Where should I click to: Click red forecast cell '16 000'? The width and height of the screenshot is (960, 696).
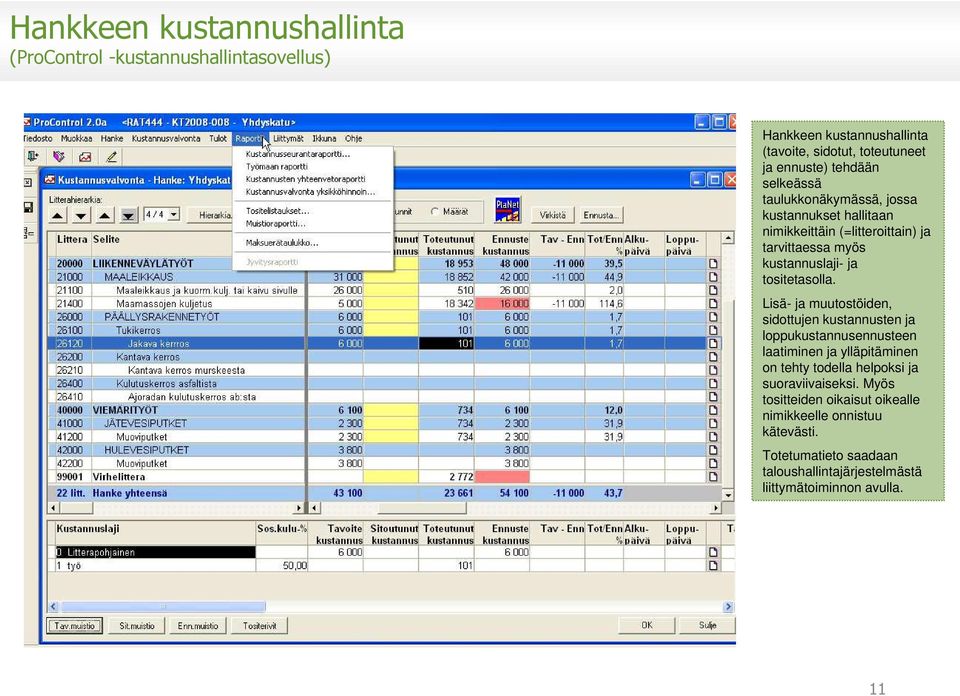[x=502, y=304]
